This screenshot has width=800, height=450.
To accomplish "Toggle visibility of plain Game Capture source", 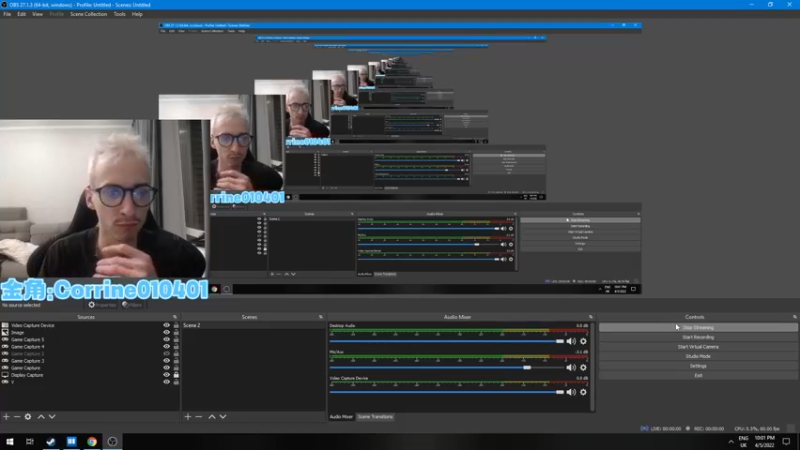I will [x=166, y=368].
